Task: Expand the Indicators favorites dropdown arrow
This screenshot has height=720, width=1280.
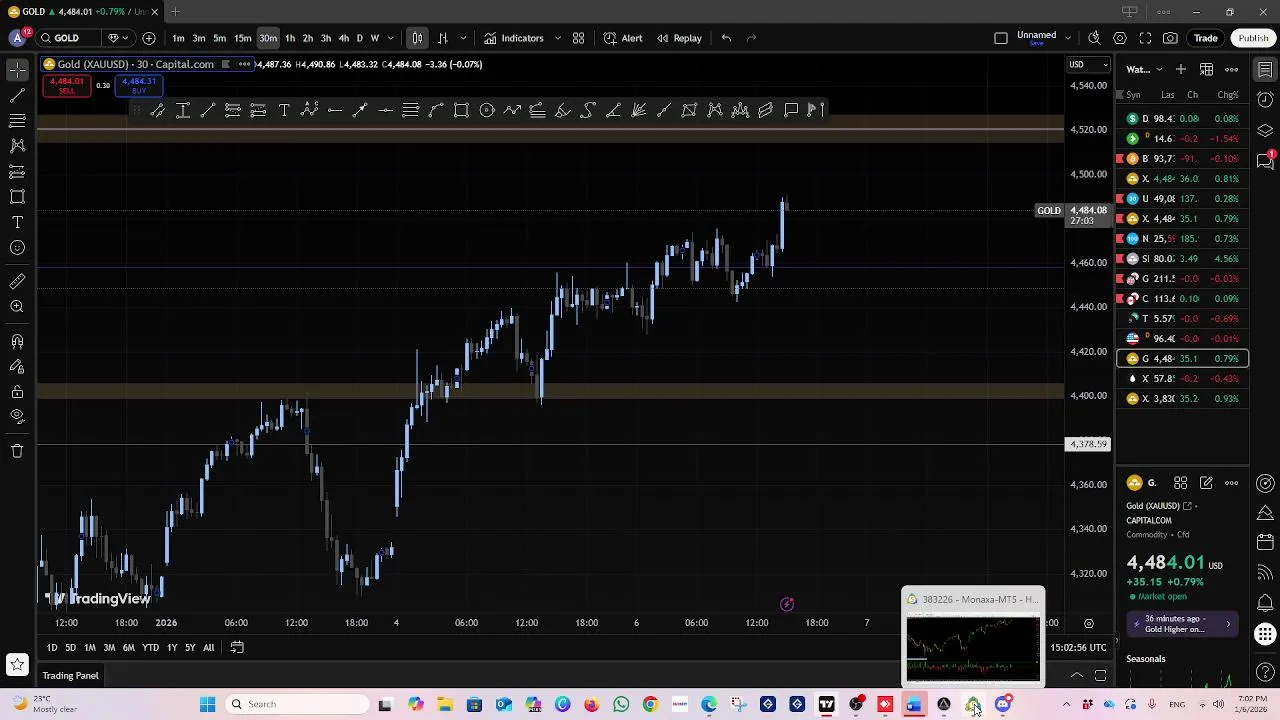Action: pyautogui.click(x=557, y=38)
